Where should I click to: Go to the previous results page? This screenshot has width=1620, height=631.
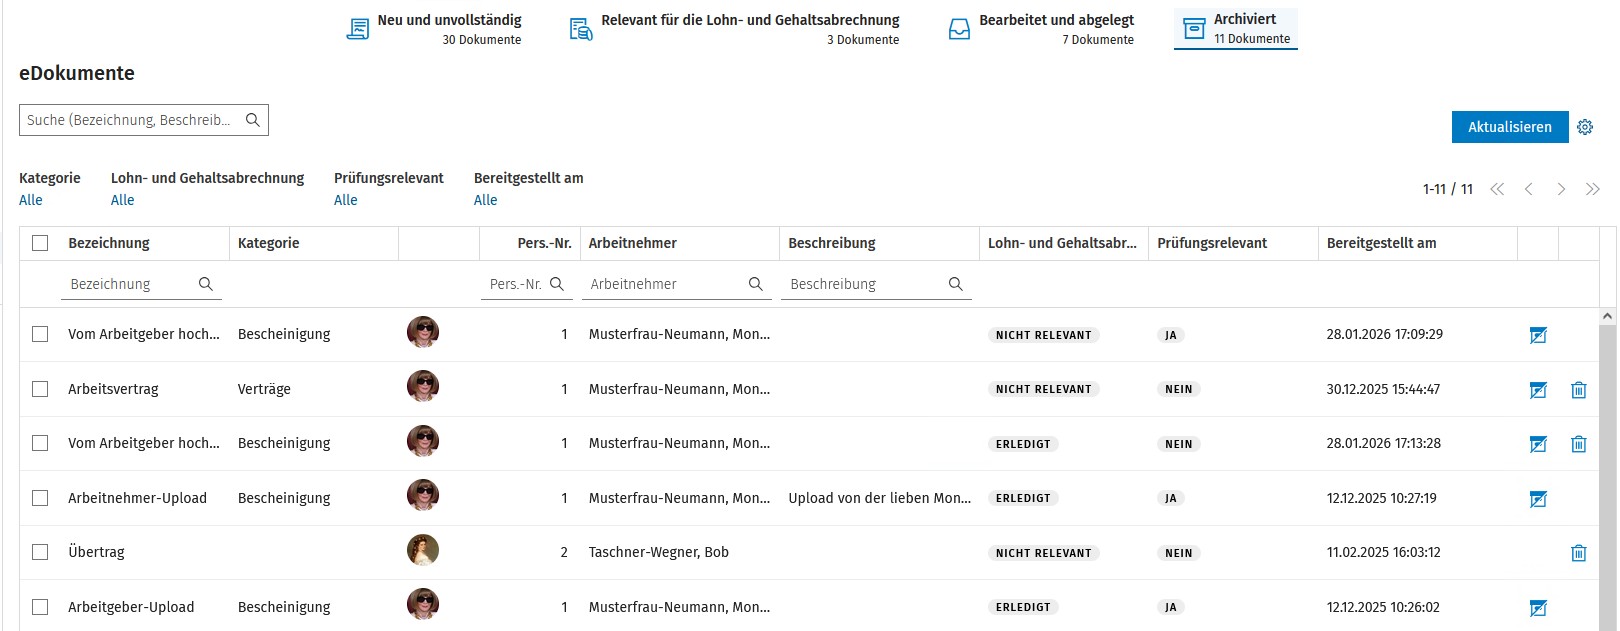[x=1529, y=189]
